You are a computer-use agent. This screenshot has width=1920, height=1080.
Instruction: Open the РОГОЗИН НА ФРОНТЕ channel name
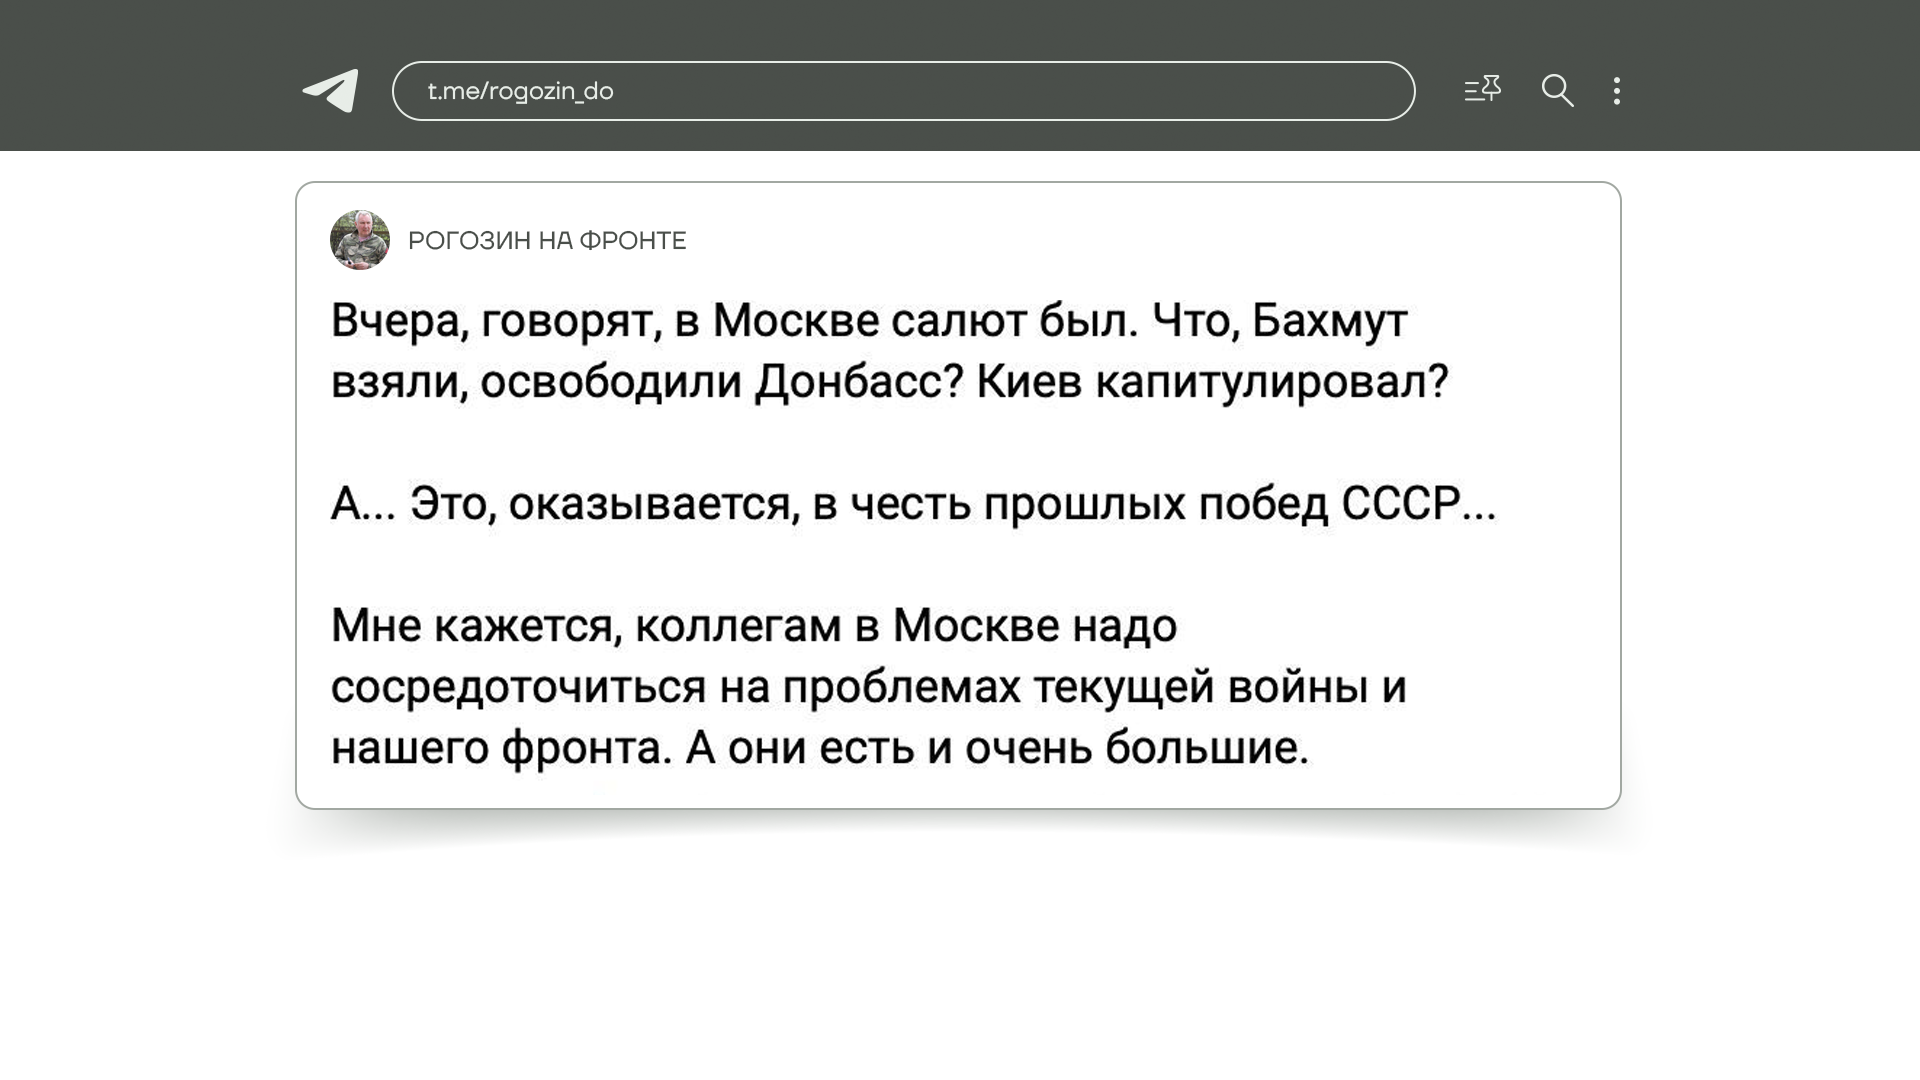(x=547, y=241)
